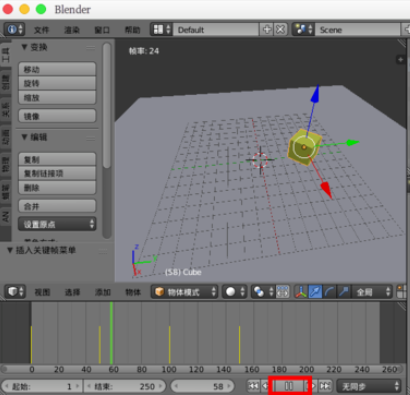The width and height of the screenshot is (410, 395).
Task: Jump to the first frame of timeline
Action: (x=253, y=386)
